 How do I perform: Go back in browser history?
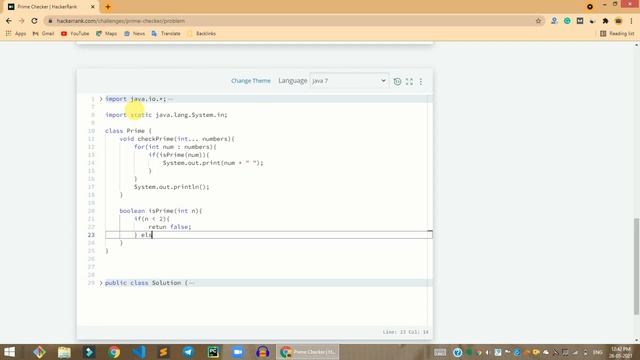pyautogui.click(x=9, y=21)
